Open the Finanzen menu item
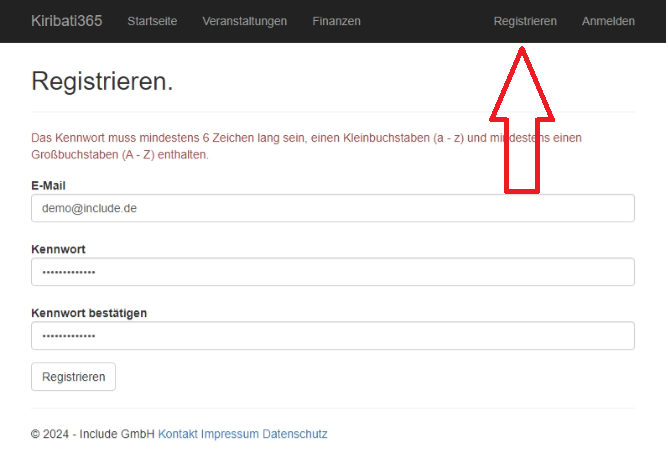Screen dimensions: 668x460 point(336,21)
